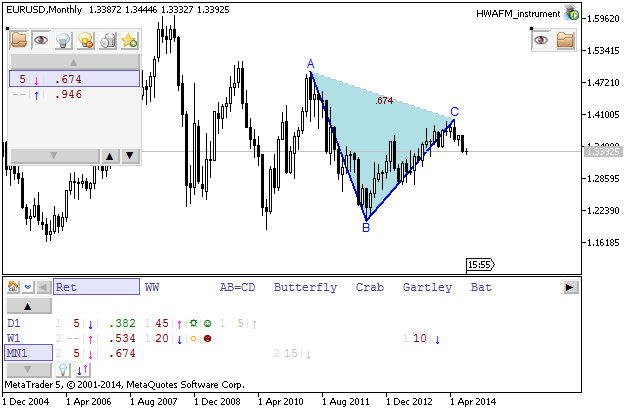
Task: Click the up/down arrows icon in bottom panel
Action: [x=84, y=369]
